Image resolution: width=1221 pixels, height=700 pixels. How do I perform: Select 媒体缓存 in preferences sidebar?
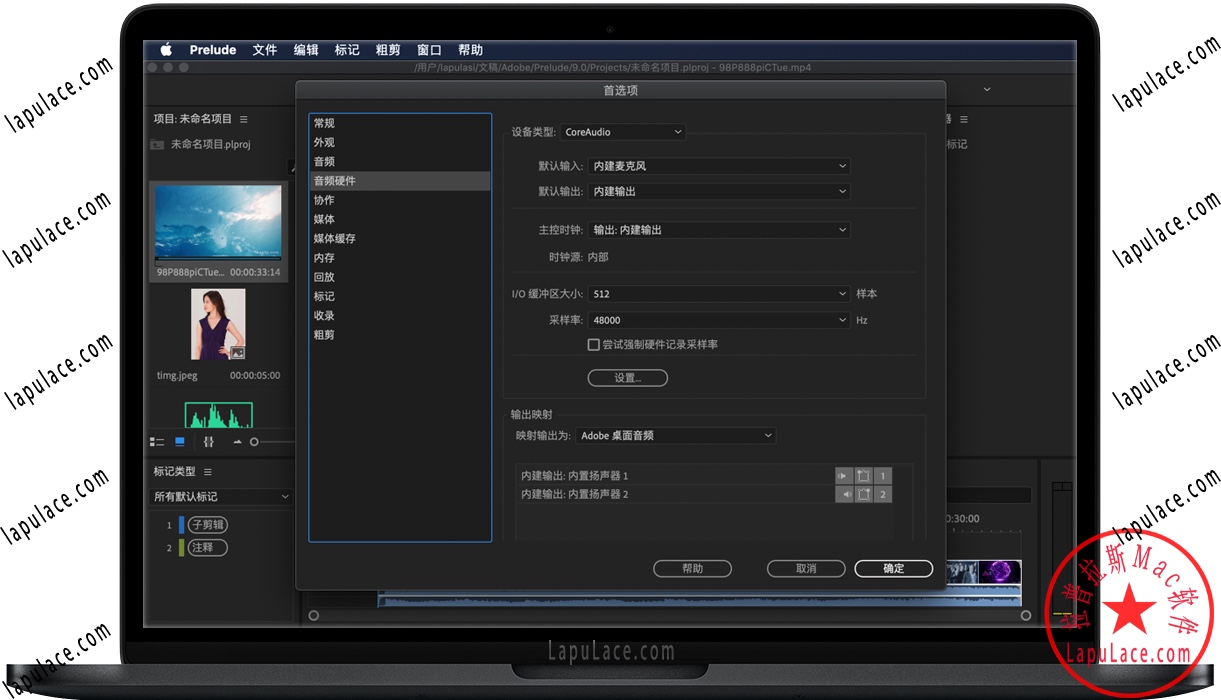(x=333, y=238)
